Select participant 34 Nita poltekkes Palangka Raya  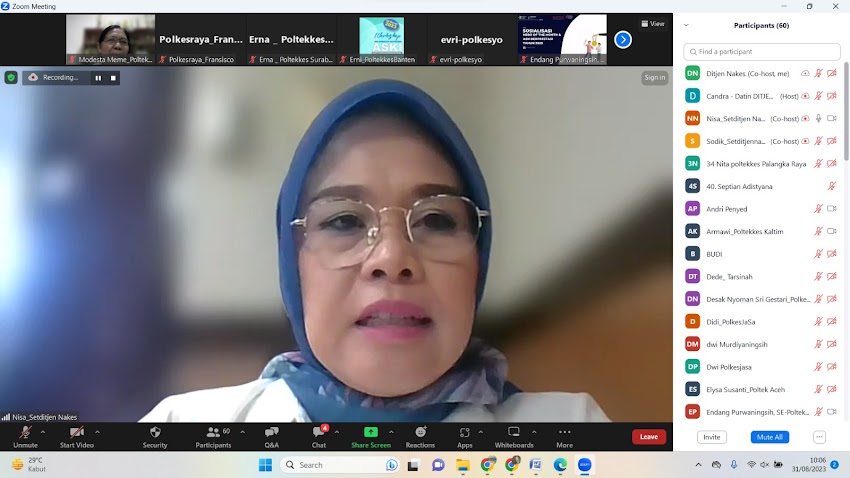[x=760, y=164]
